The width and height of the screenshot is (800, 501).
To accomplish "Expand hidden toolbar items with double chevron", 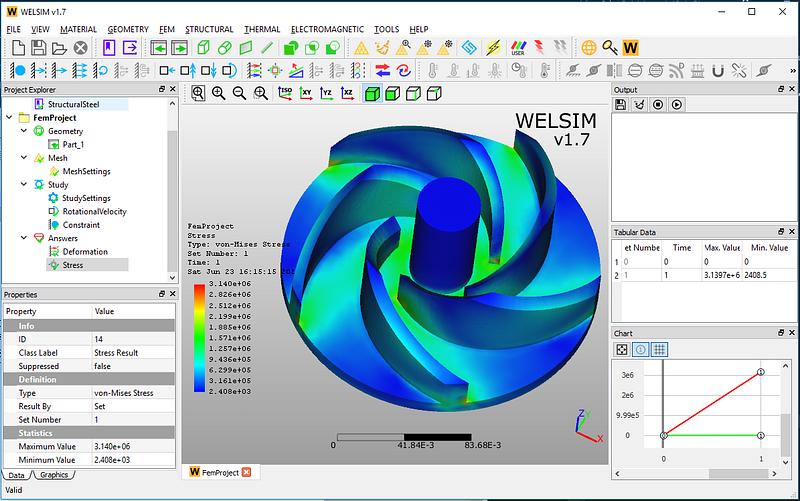I will [792, 71].
